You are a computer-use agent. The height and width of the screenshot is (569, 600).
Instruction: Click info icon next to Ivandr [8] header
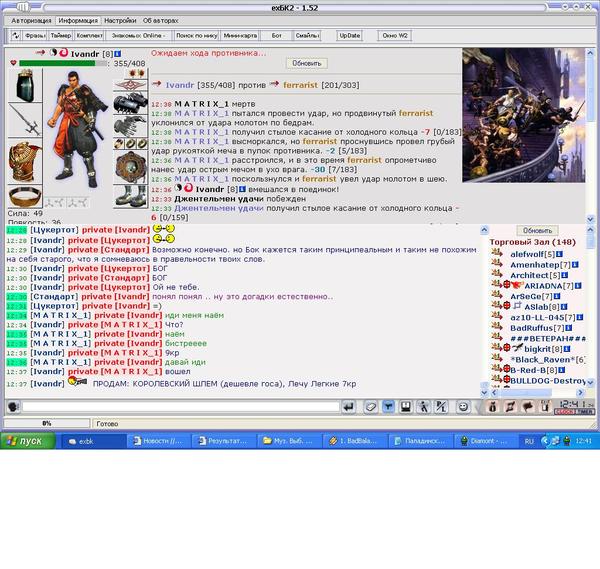[x=118, y=54]
